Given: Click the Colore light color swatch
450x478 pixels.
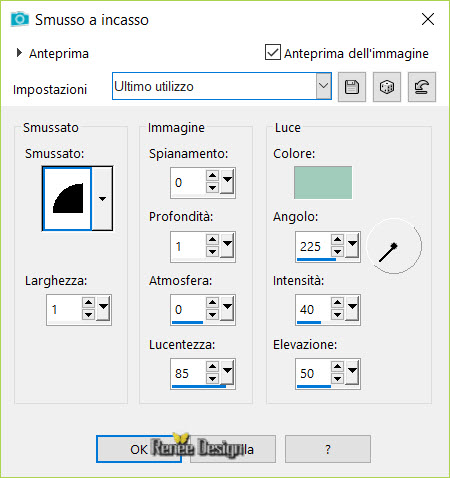Looking at the screenshot, I should point(323,183).
